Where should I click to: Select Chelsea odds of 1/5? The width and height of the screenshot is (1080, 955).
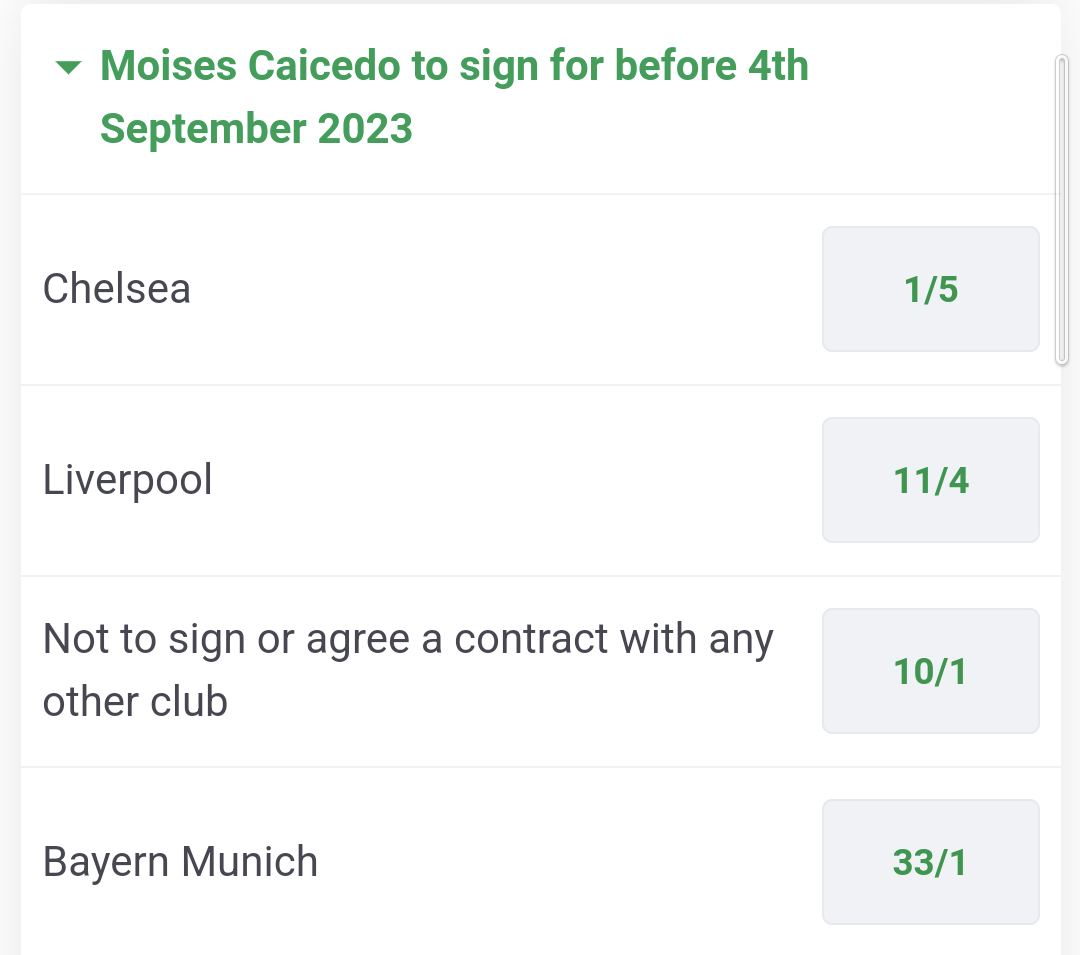tap(931, 289)
